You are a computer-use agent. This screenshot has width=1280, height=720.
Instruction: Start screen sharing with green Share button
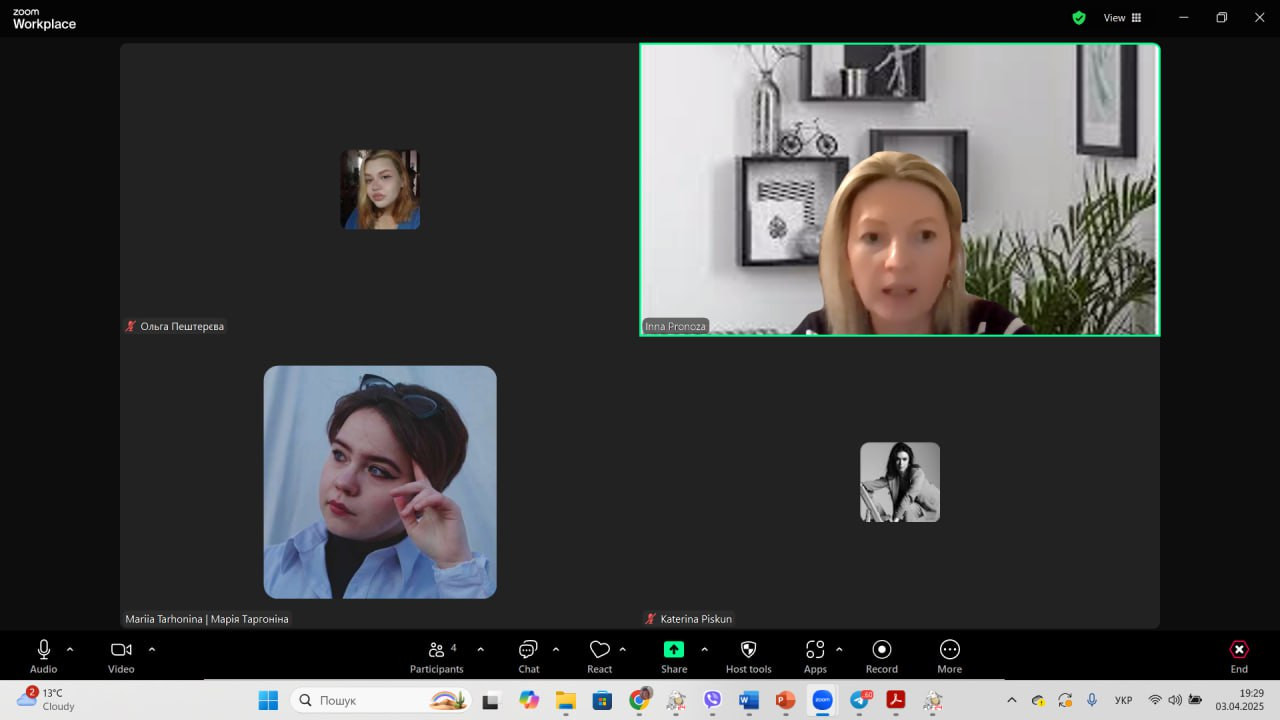click(x=674, y=656)
